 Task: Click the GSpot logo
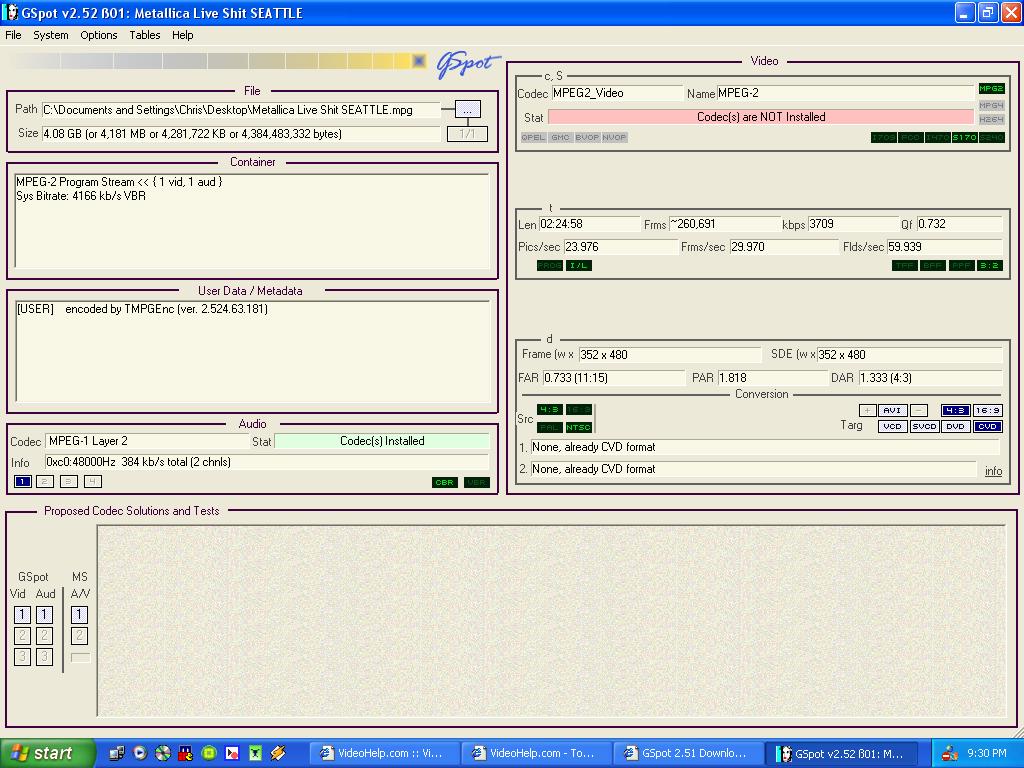[x=468, y=64]
